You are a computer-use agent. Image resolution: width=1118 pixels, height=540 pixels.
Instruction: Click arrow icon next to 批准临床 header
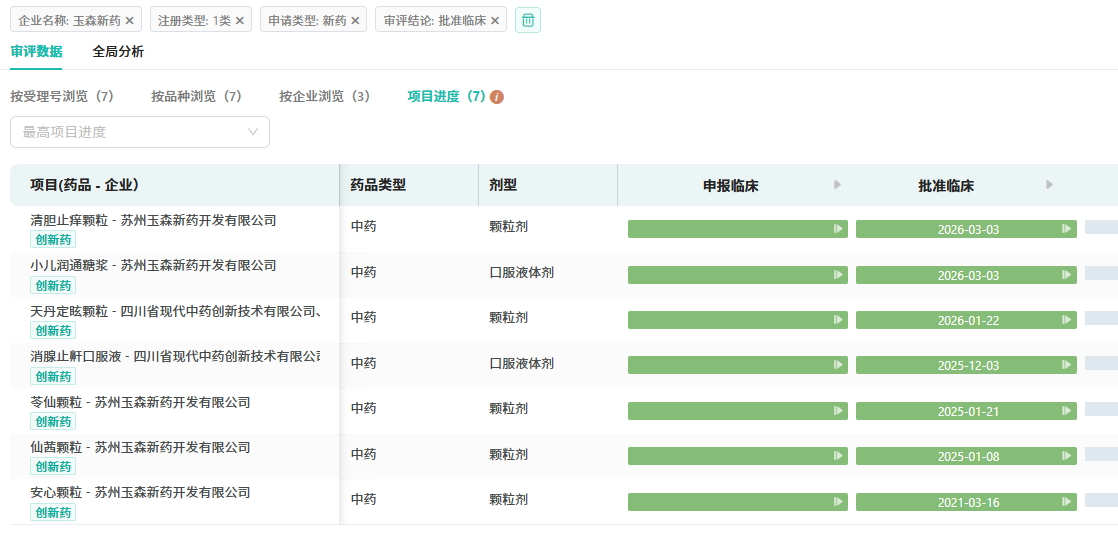[1049, 185]
